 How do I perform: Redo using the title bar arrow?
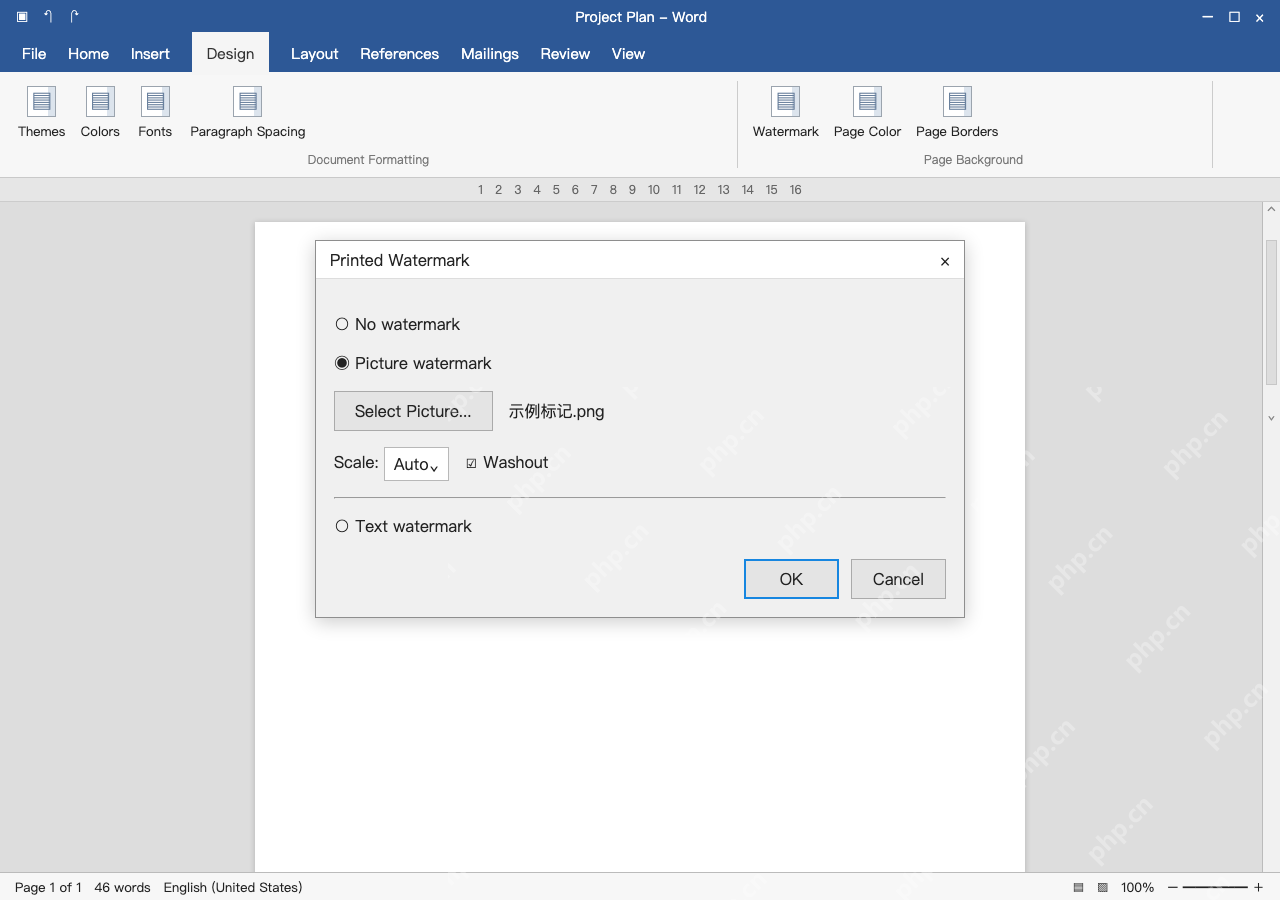click(x=74, y=17)
